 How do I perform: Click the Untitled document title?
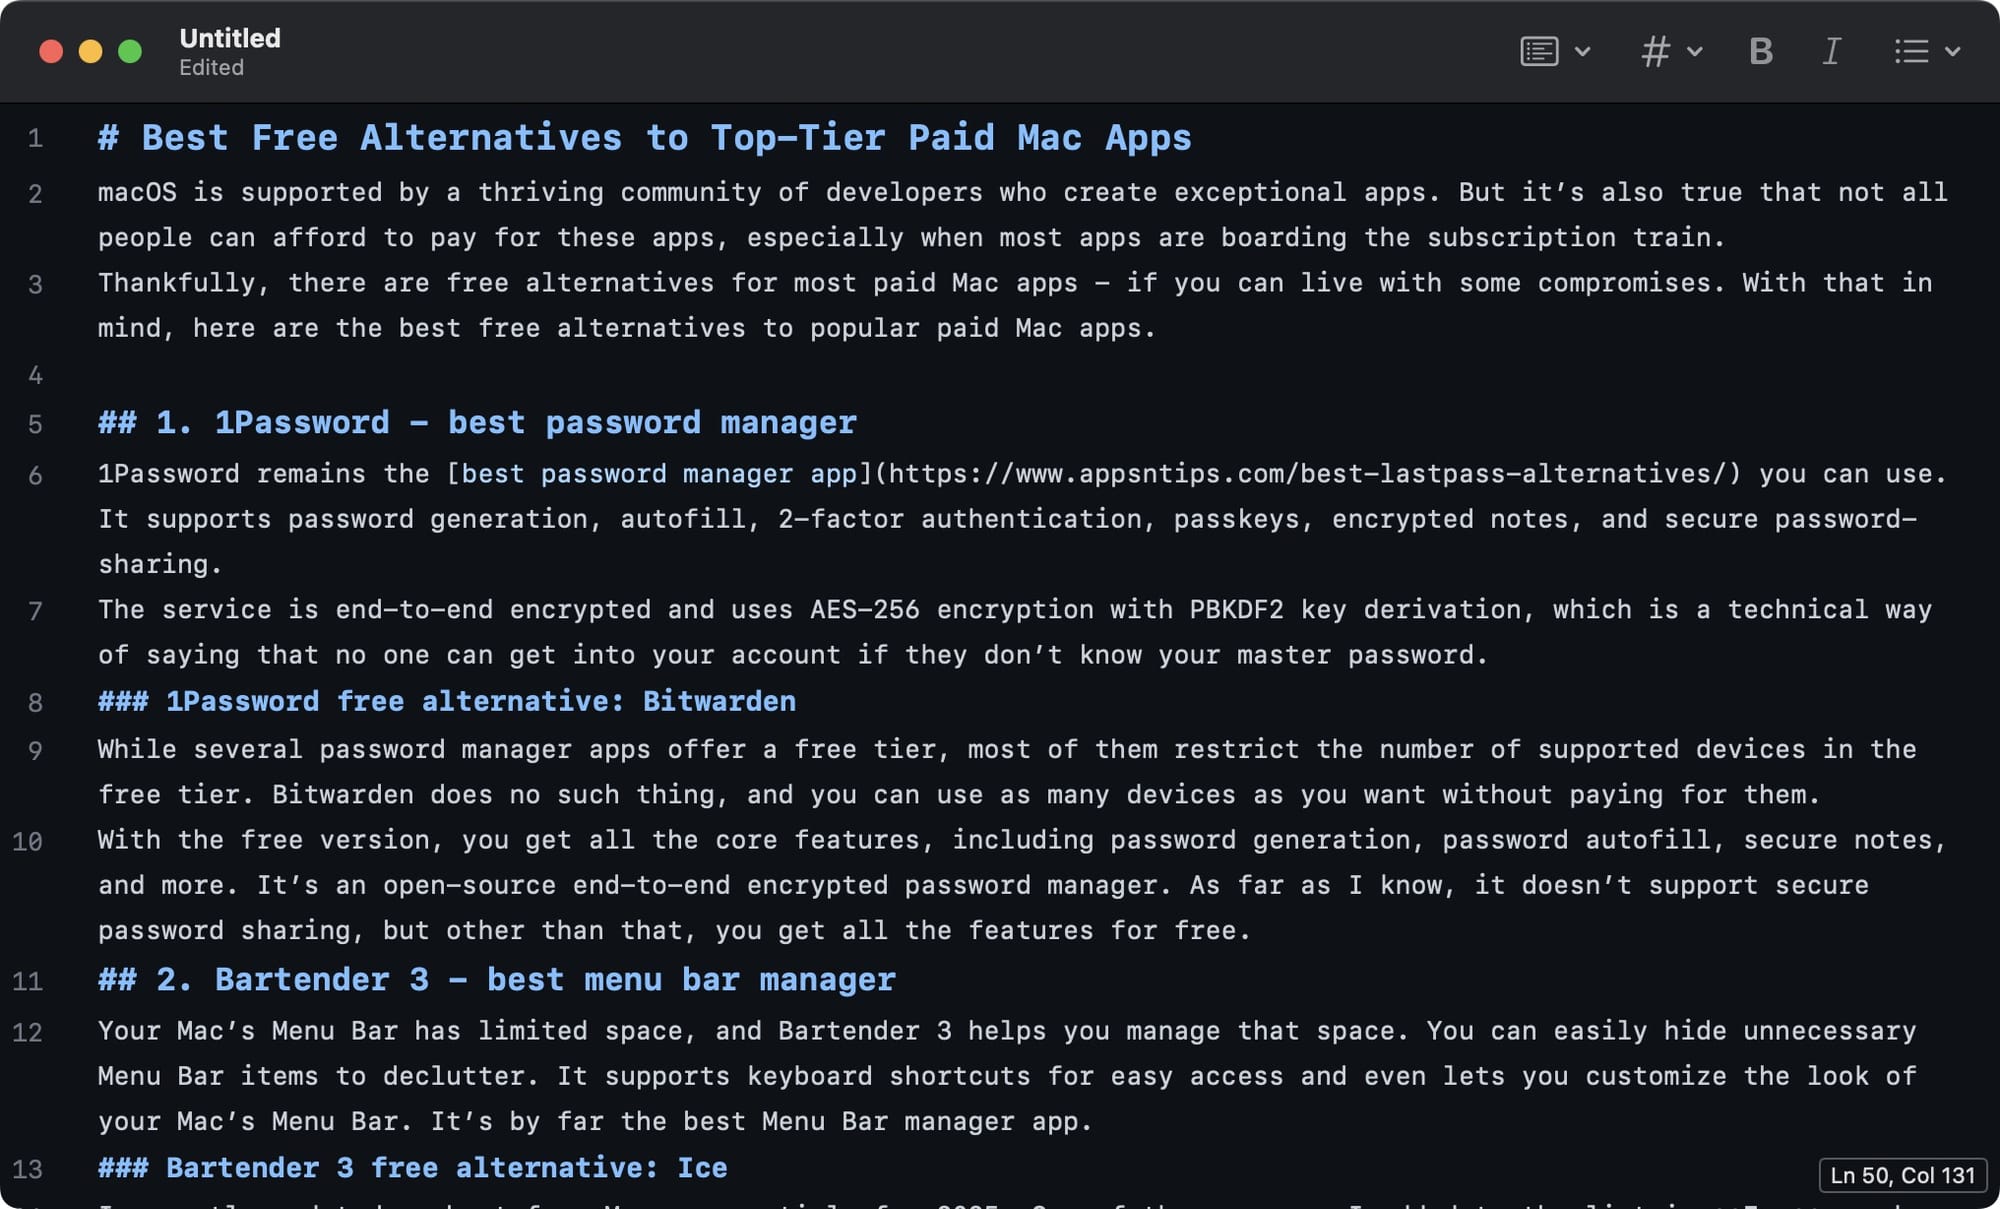[230, 38]
